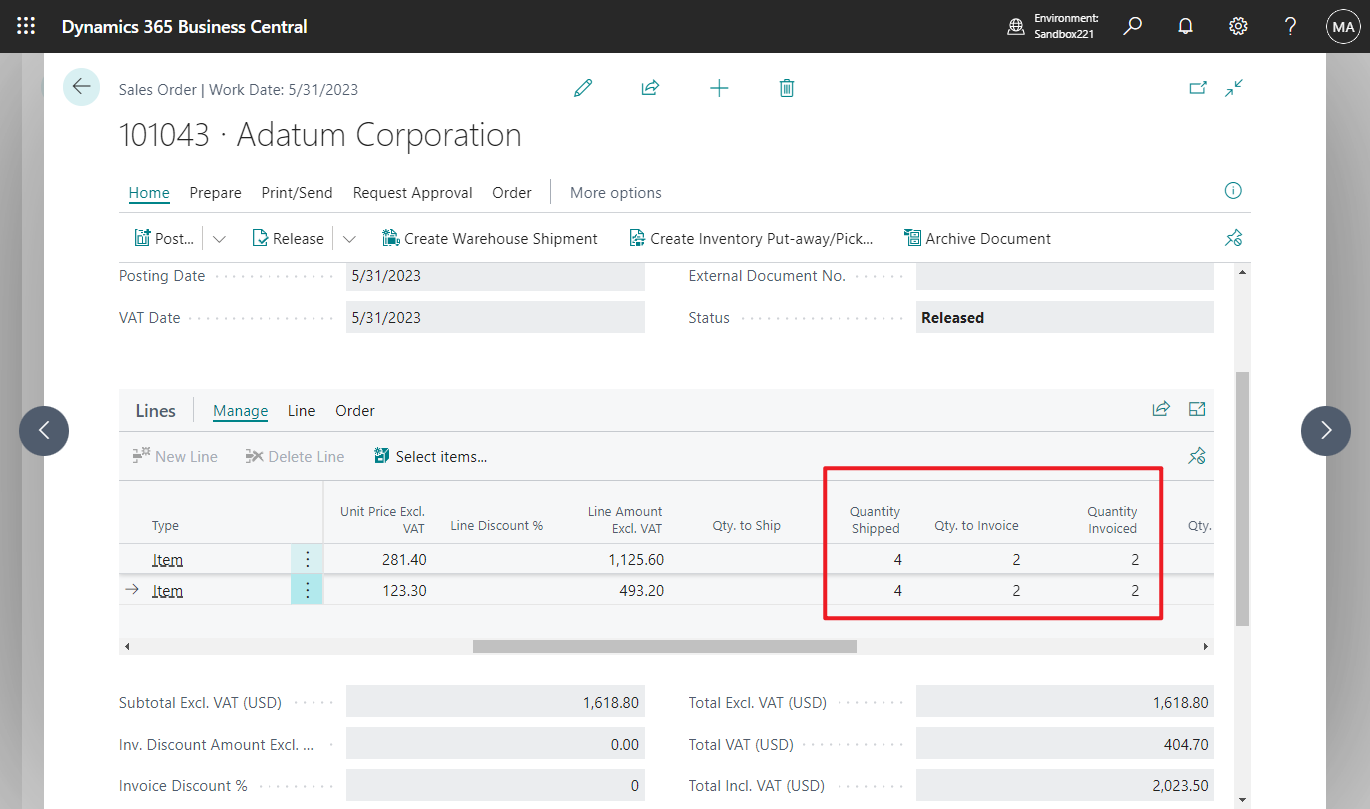Delete the sales order with trash icon
This screenshot has height=809, width=1370.
(786, 88)
